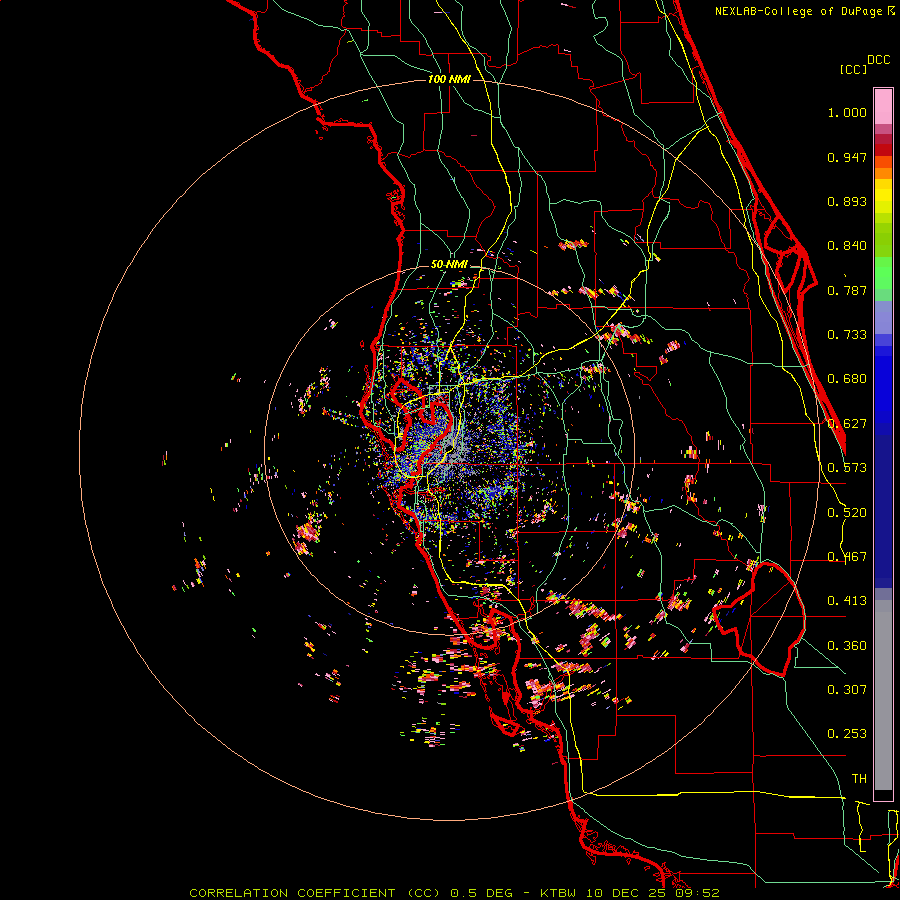Click the TH threshold label
Screen dimensions: 900x900
pos(858,778)
